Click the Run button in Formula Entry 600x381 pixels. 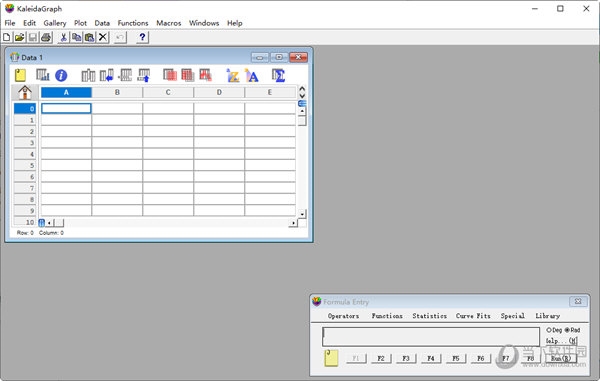[561, 358]
